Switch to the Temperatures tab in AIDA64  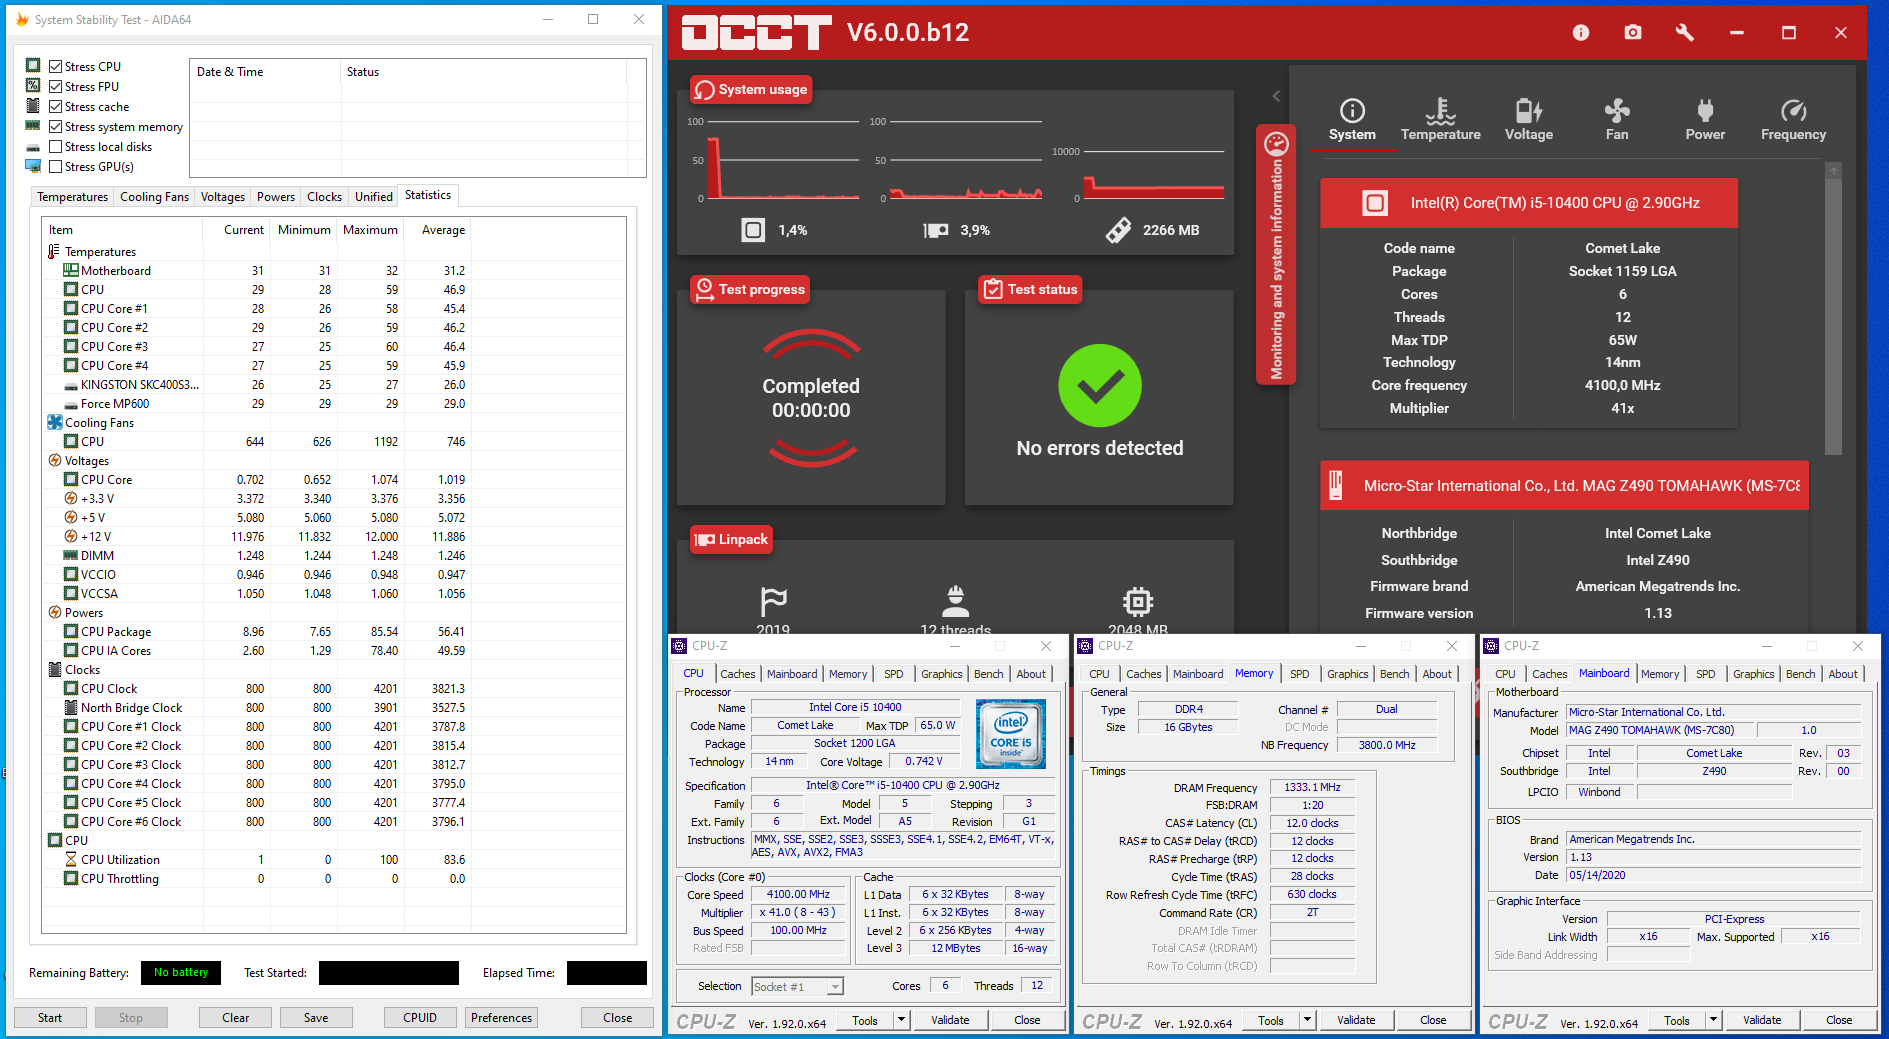[x=72, y=197]
